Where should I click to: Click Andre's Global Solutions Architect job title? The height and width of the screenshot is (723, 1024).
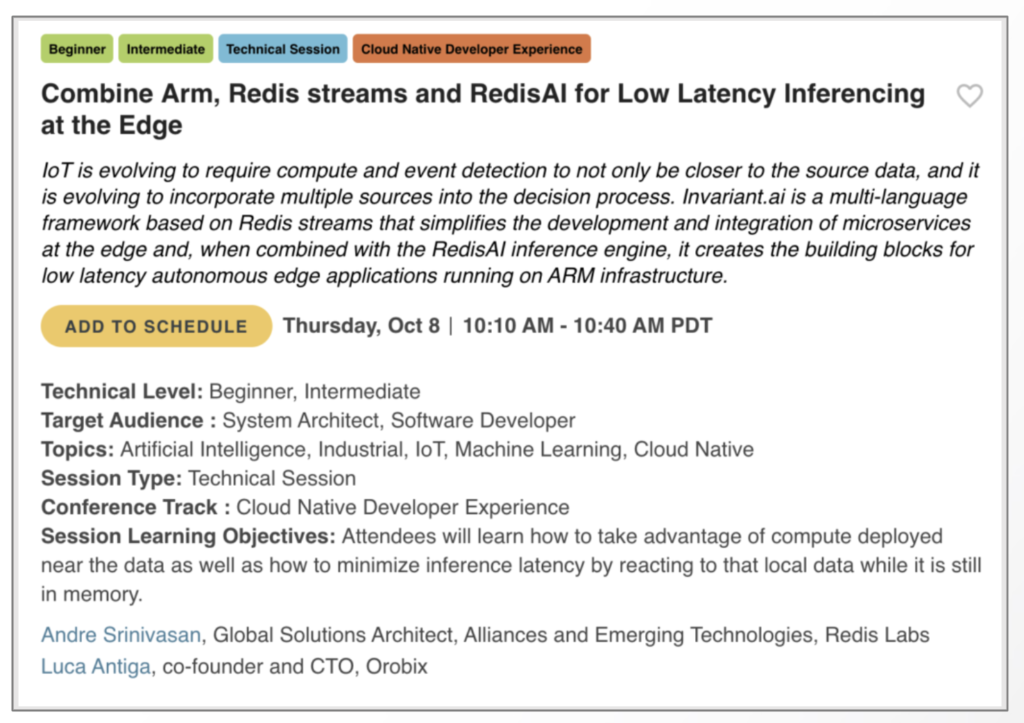click(x=571, y=635)
